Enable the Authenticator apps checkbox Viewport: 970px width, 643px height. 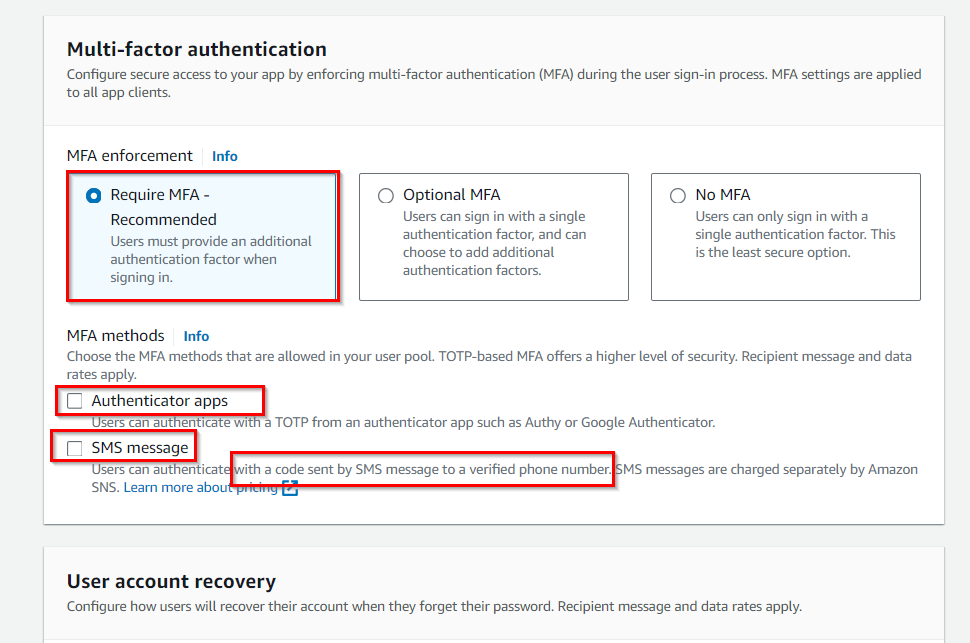point(75,401)
